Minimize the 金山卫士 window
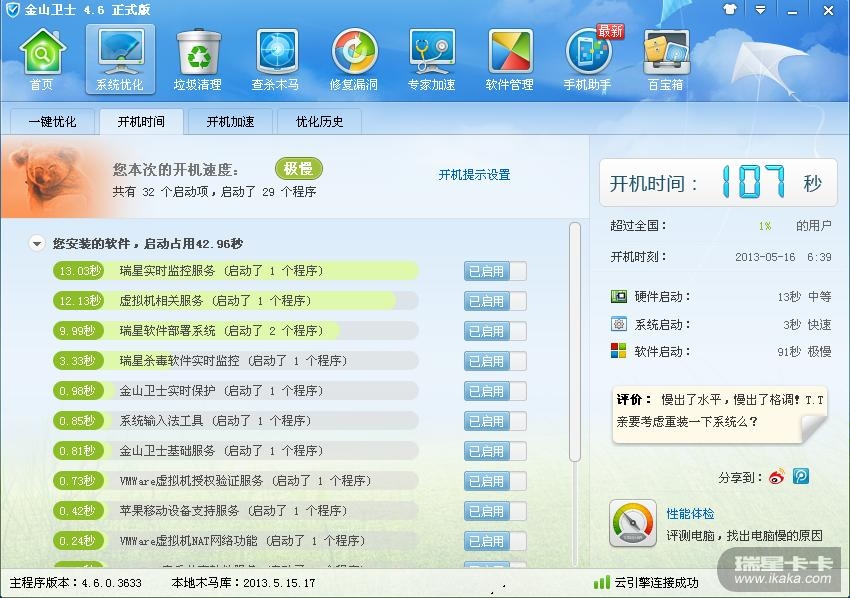850x598 pixels. (792, 11)
